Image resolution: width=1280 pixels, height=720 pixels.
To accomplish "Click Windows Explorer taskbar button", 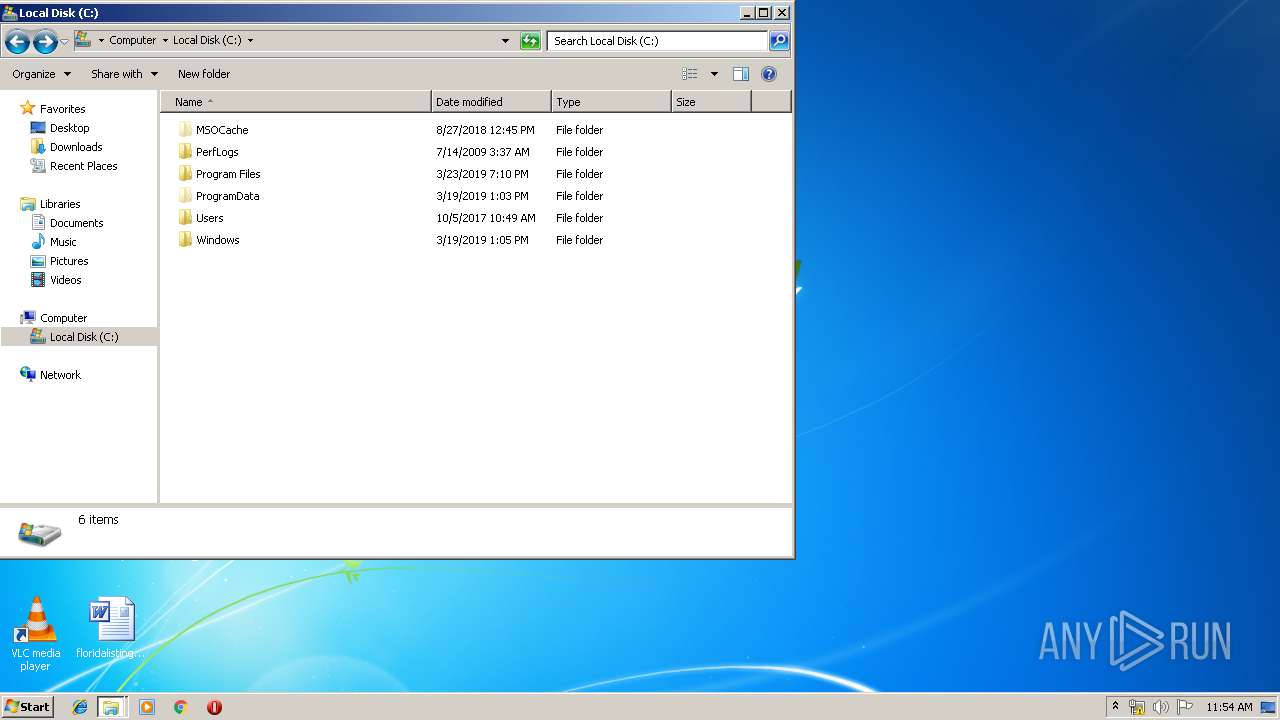I will click(111, 707).
